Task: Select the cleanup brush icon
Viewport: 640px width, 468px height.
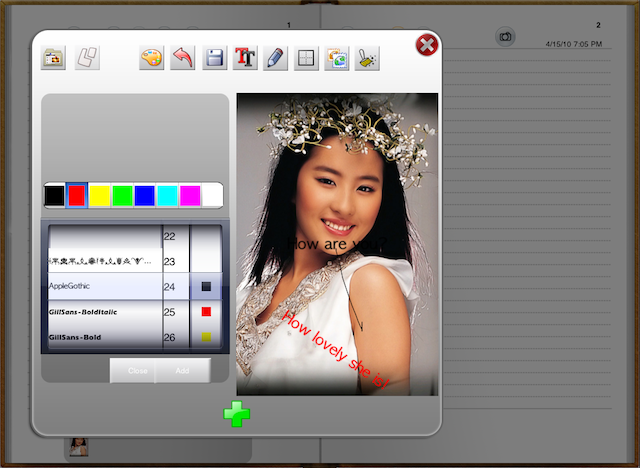Action: pyautogui.click(x=368, y=58)
